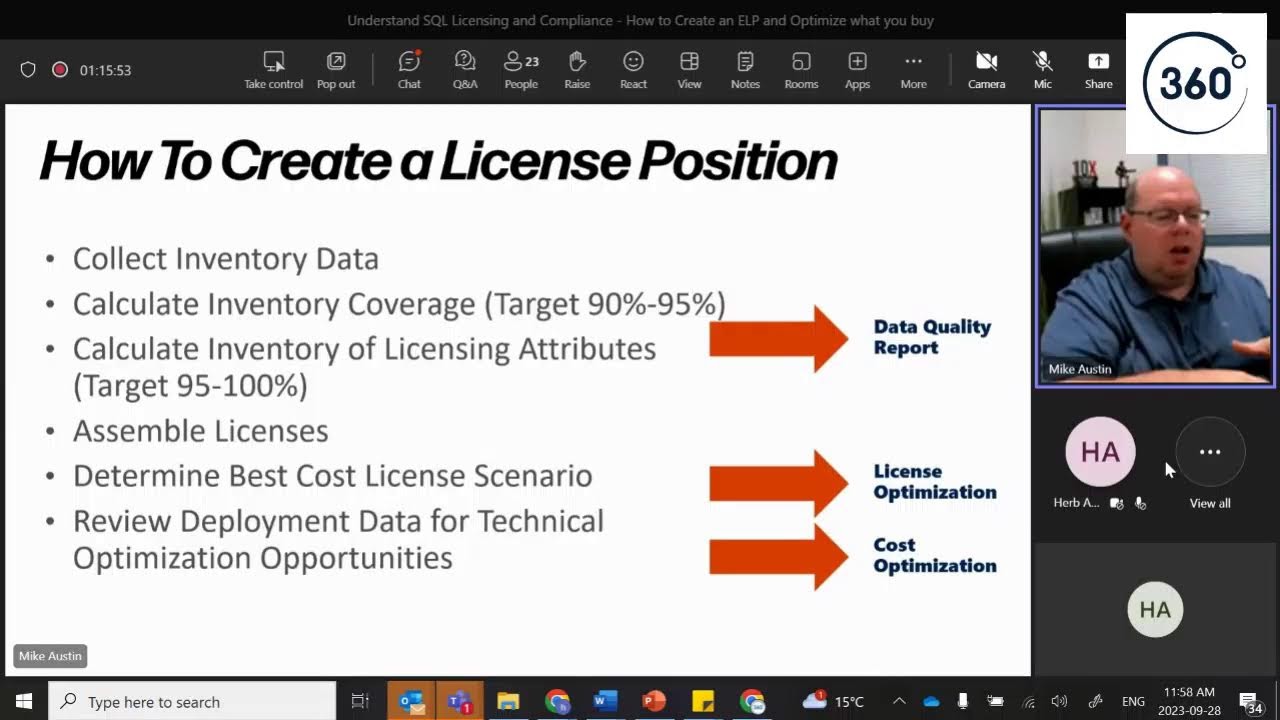Click the meeting timer 01:15:53
Viewport: 1280px width, 720px height.
pos(105,70)
